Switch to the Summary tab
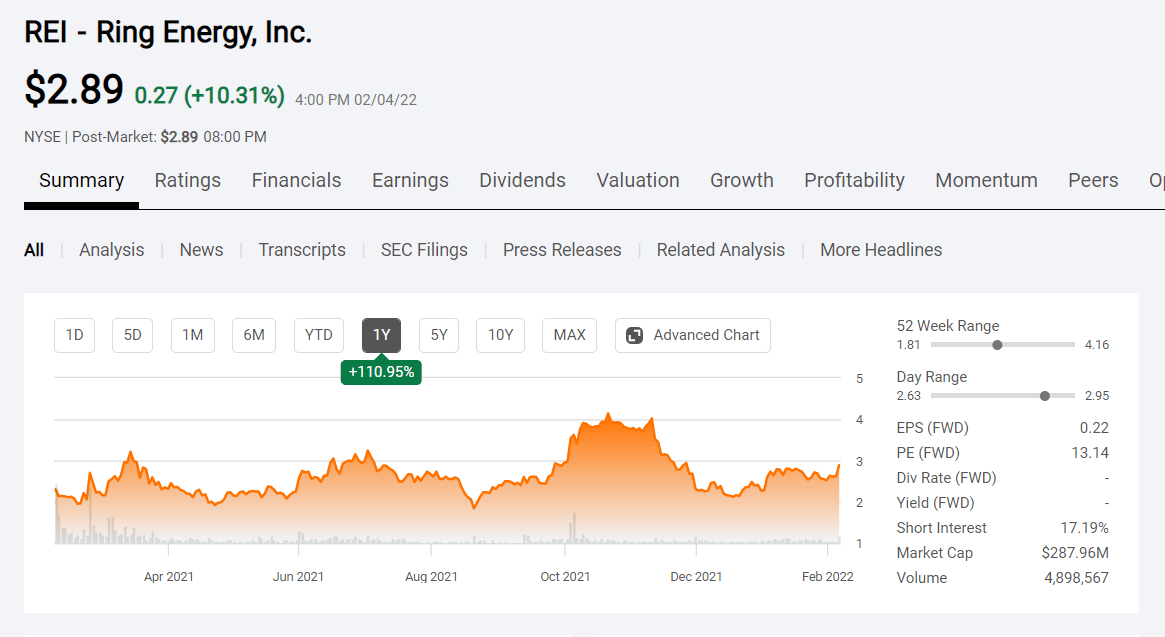Screen dimensions: 1165x637 (x=82, y=181)
